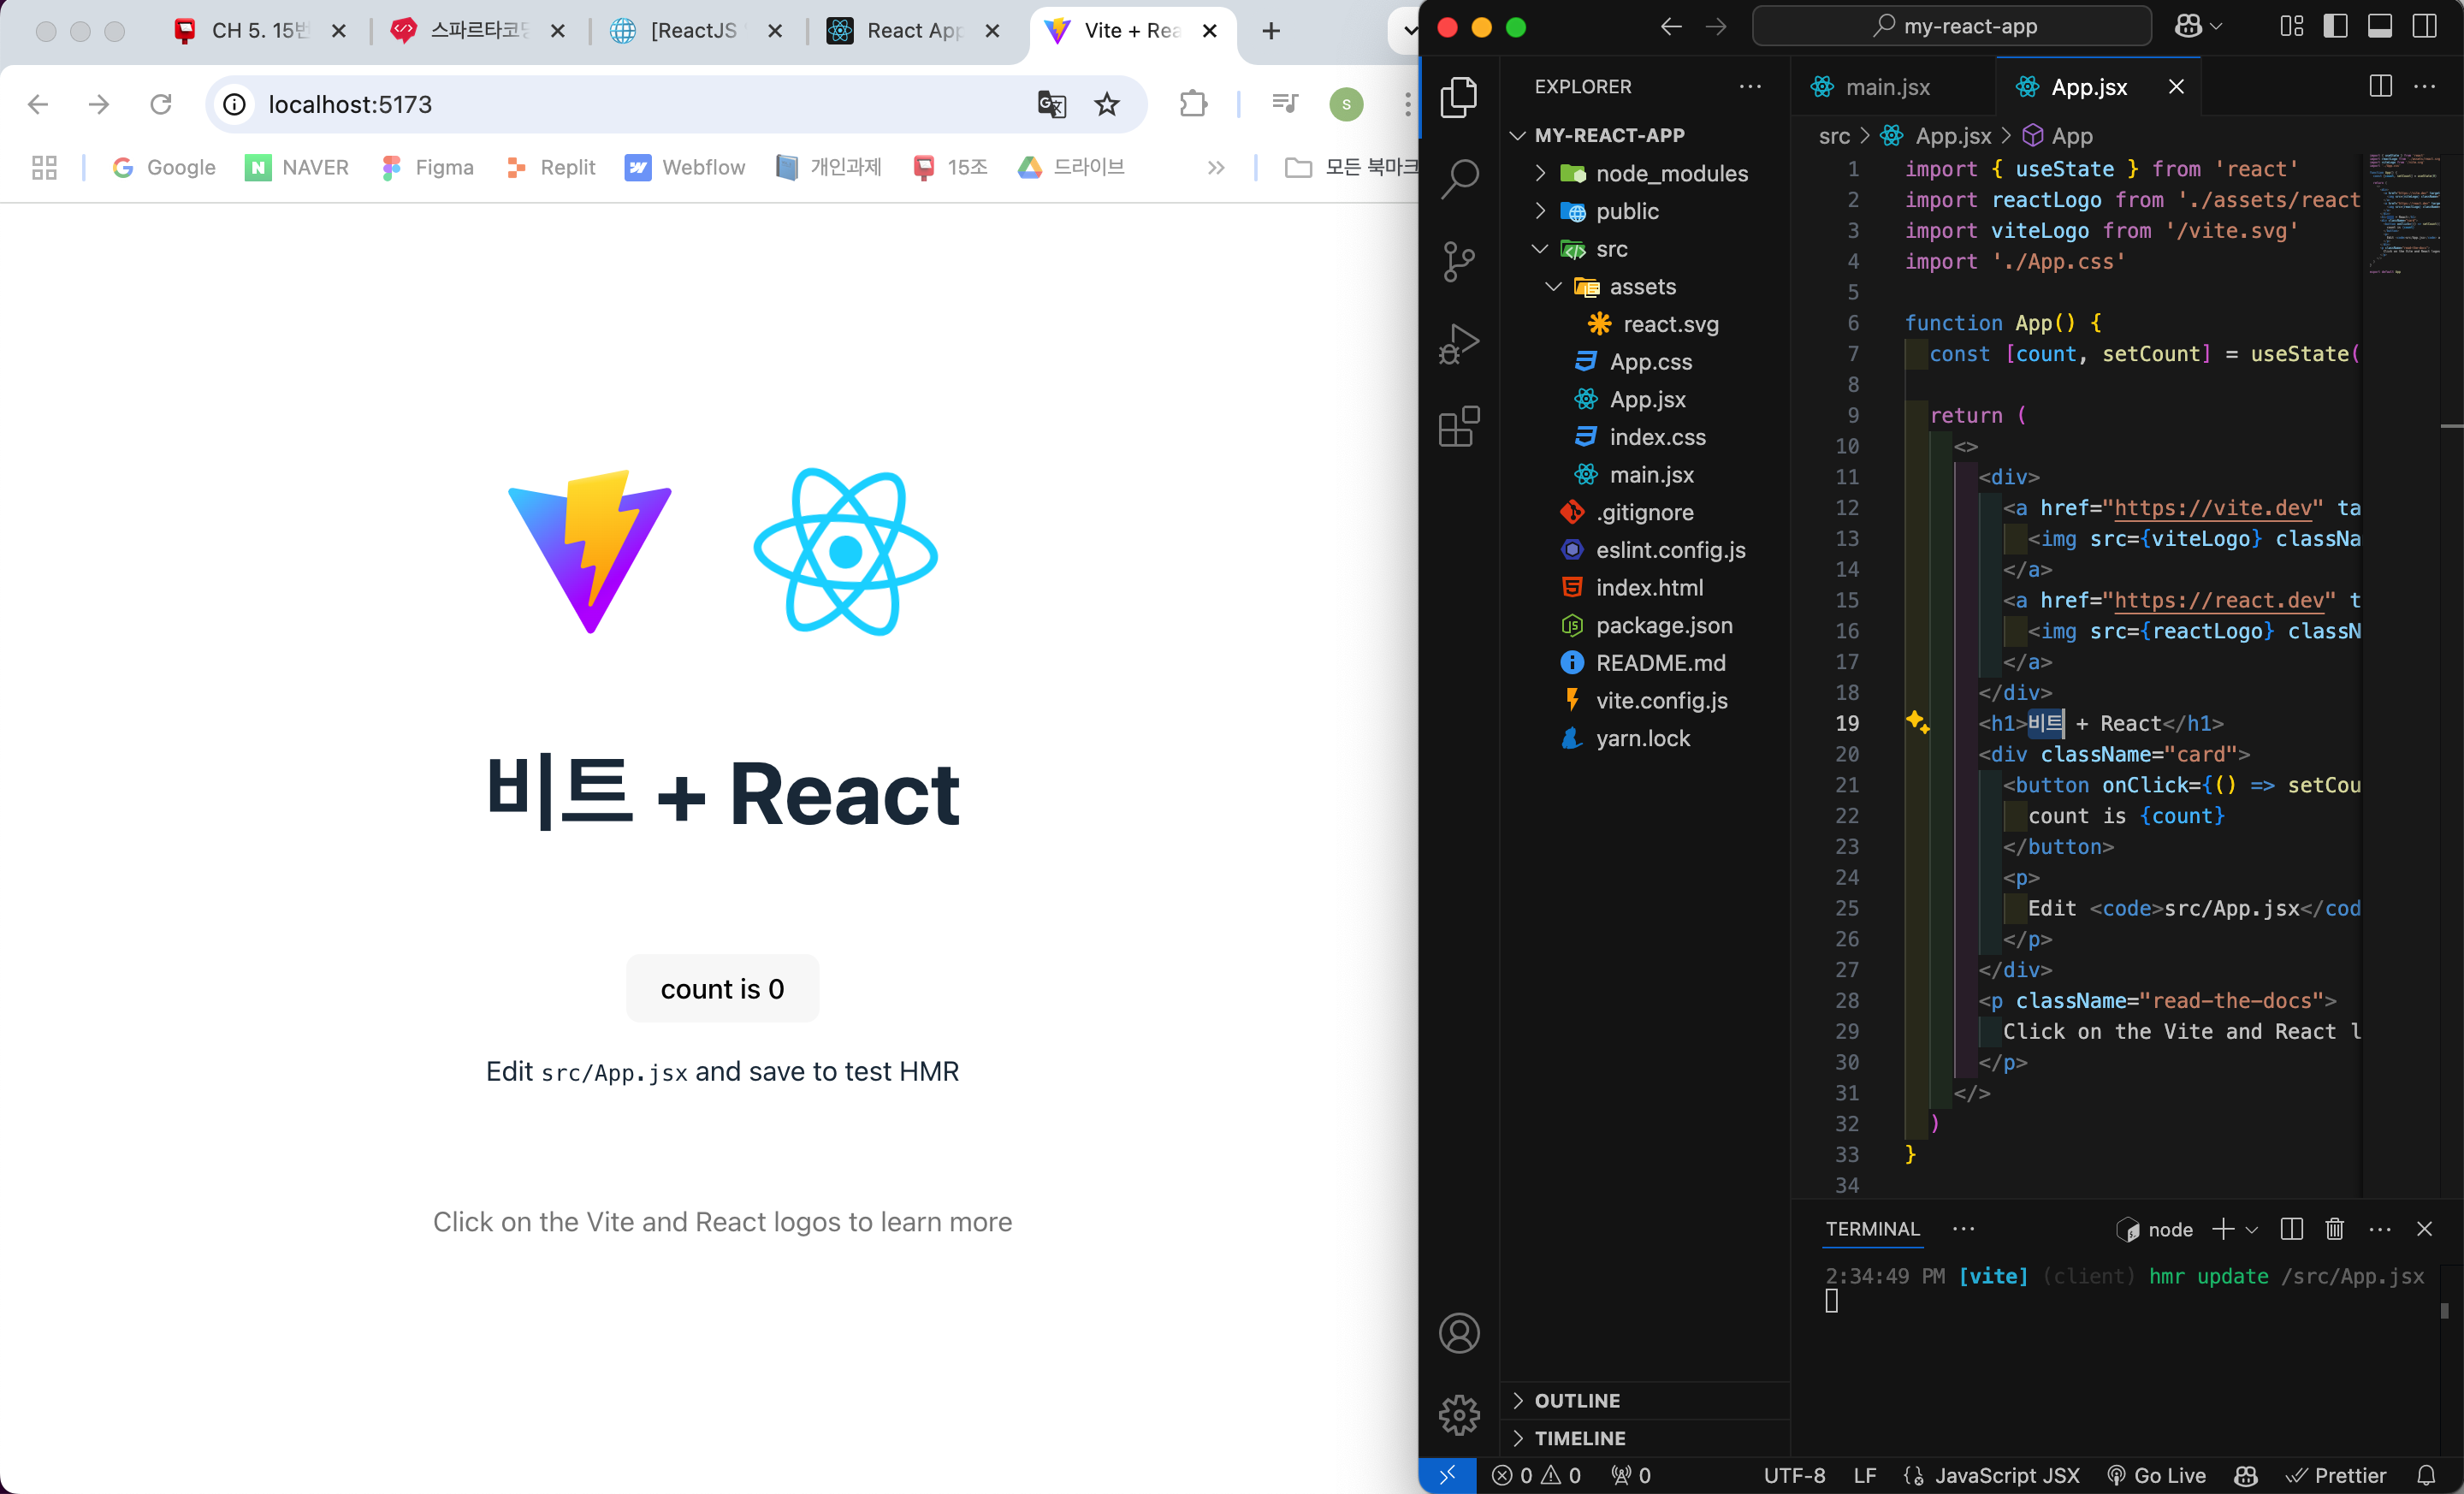Image resolution: width=2464 pixels, height=1494 pixels.
Task: Open Run and Debug view
Action: [x=1459, y=344]
